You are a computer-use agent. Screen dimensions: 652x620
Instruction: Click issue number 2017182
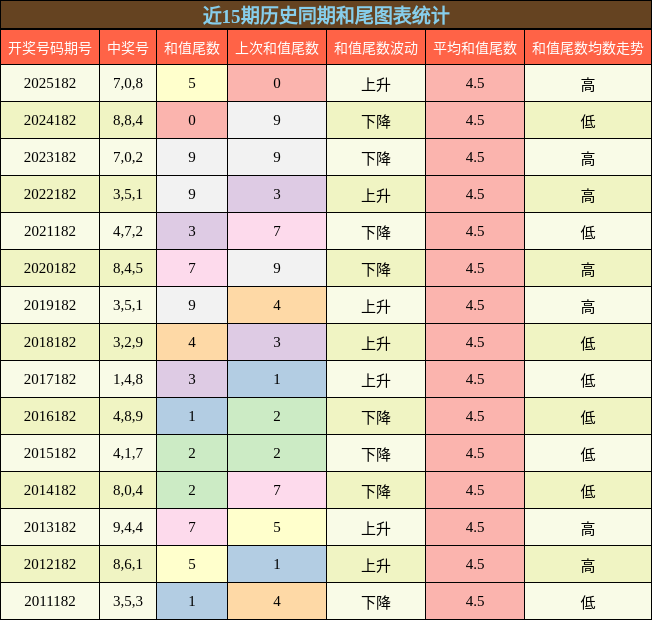coord(50,379)
